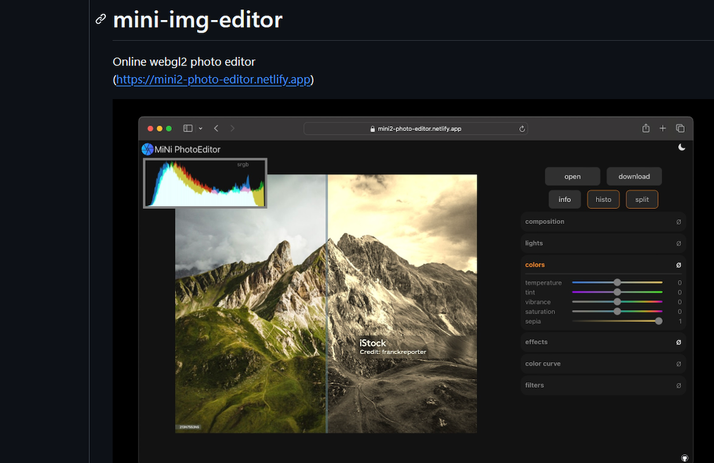This screenshot has height=463, width=714.
Task: Reset color curve with its reset icon
Action: 678,364
